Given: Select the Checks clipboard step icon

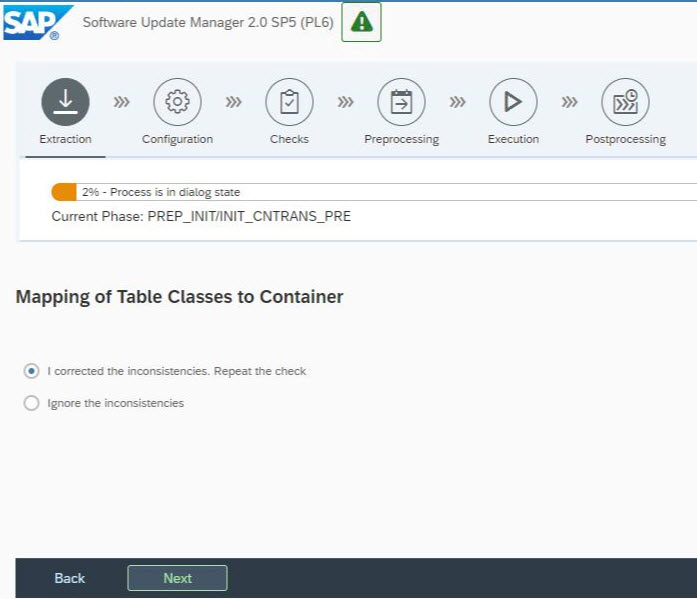Looking at the screenshot, I should [x=289, y=102].
